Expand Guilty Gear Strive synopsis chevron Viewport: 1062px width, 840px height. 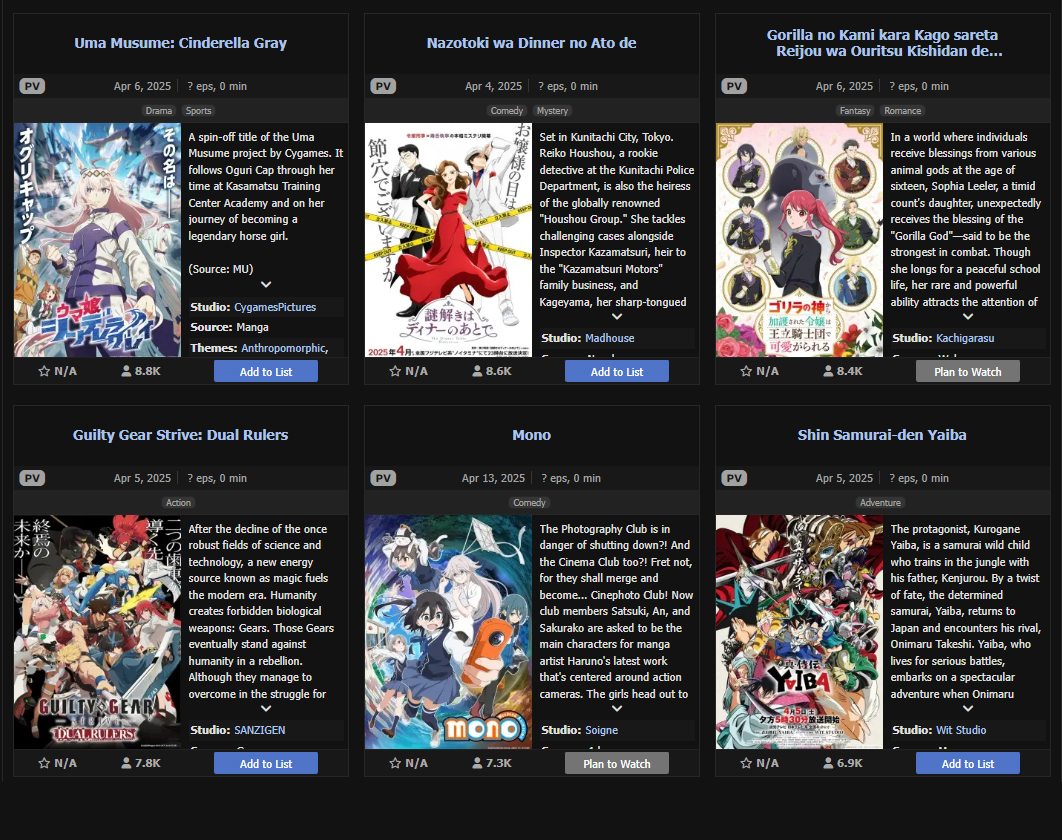point(266,709)
